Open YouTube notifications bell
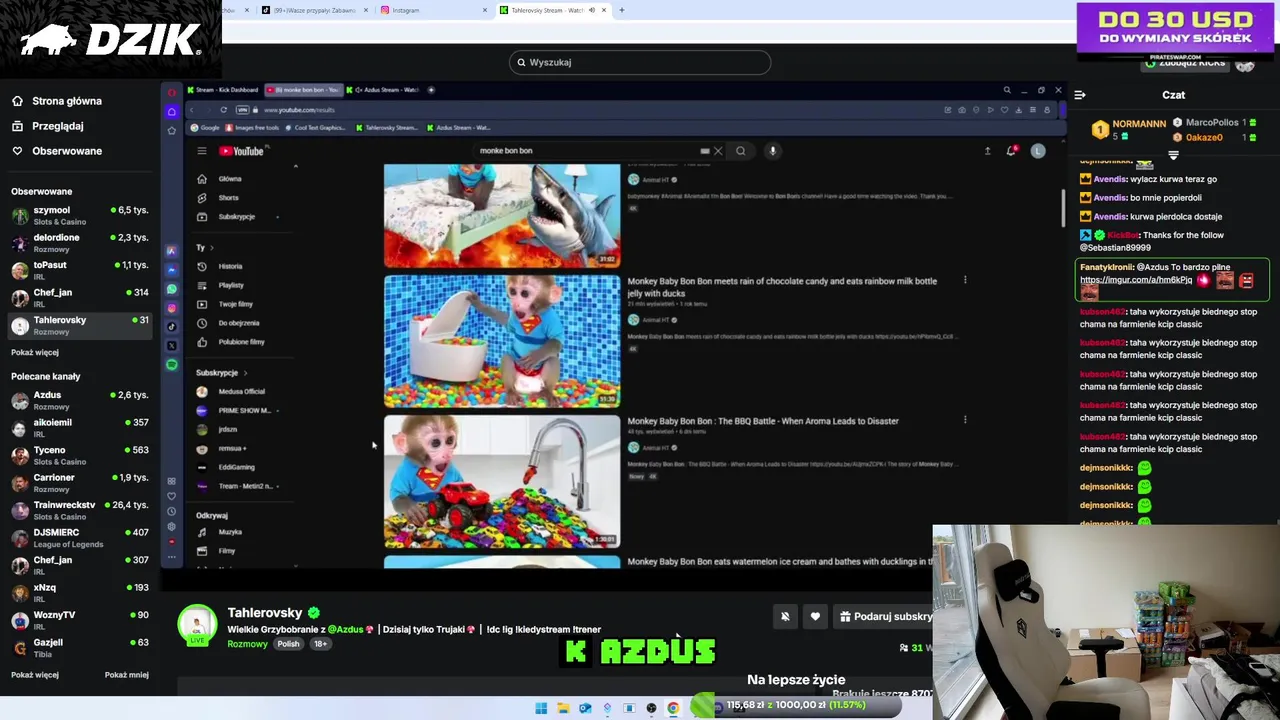1280x720 pixels. tap(1012, 151)
